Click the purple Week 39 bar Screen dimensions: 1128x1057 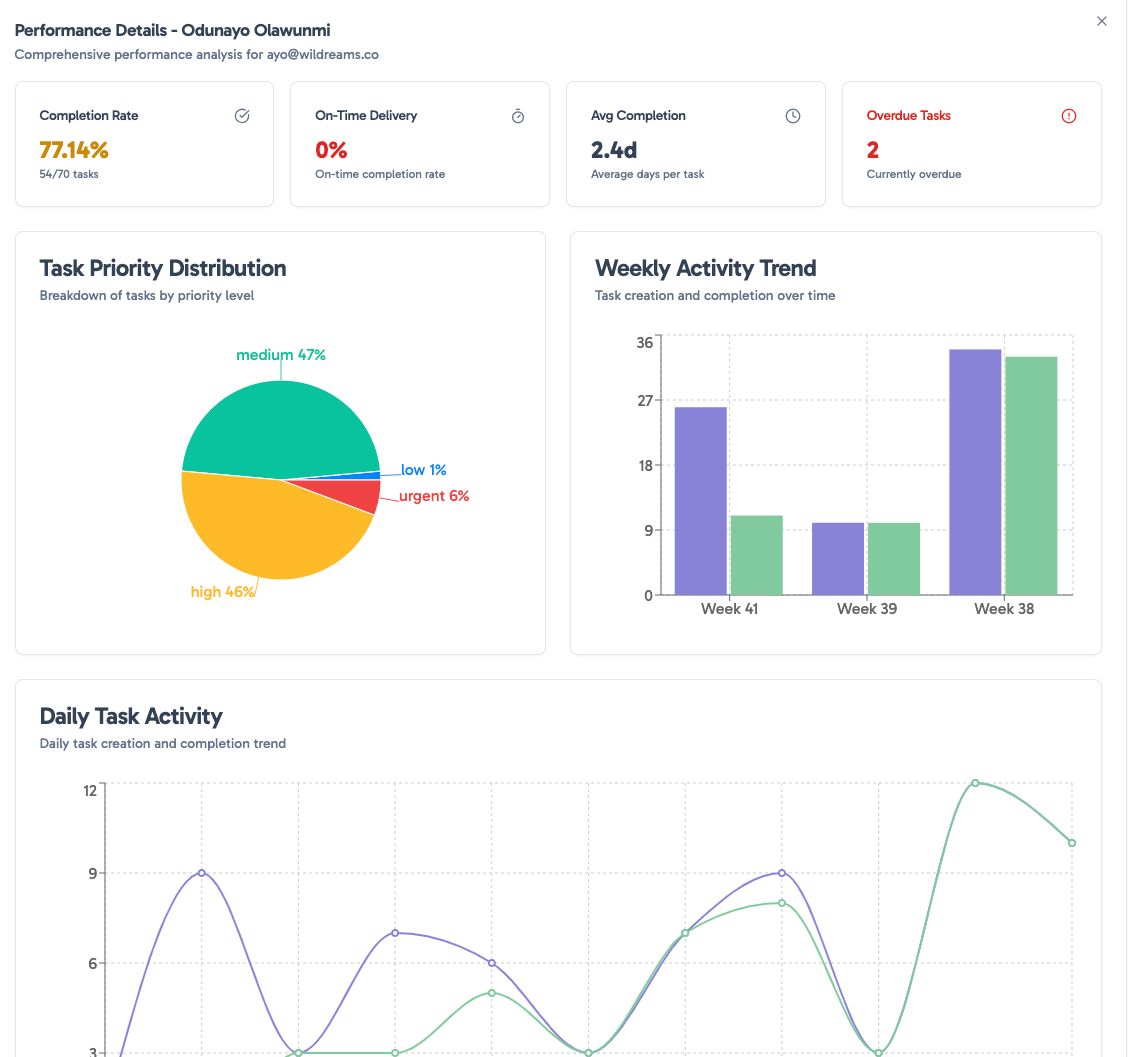tap(838, 558)
